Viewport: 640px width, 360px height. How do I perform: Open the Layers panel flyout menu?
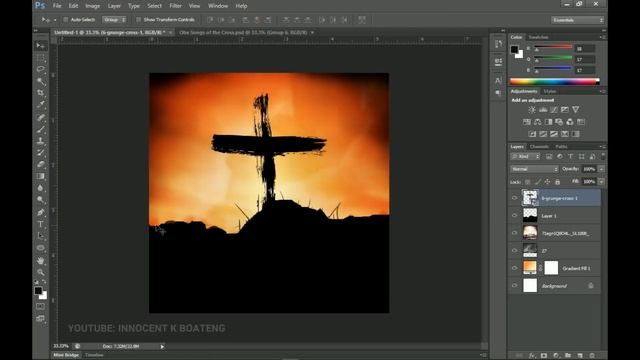click(602, 147)
